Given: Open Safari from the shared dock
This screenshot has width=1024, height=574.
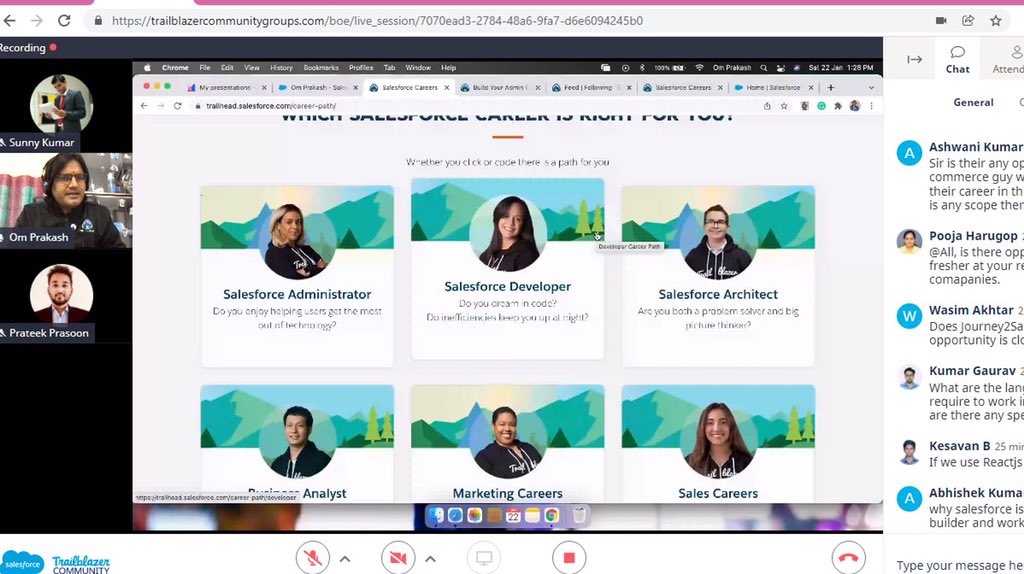Looking at the screenshot, I should click(x=455, y=516).
